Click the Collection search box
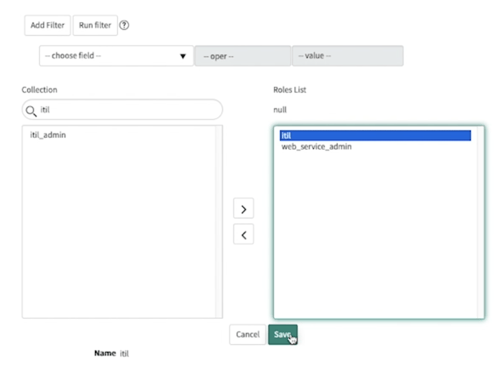The width and height of the screenshot is (500, 380). [122, 110]
